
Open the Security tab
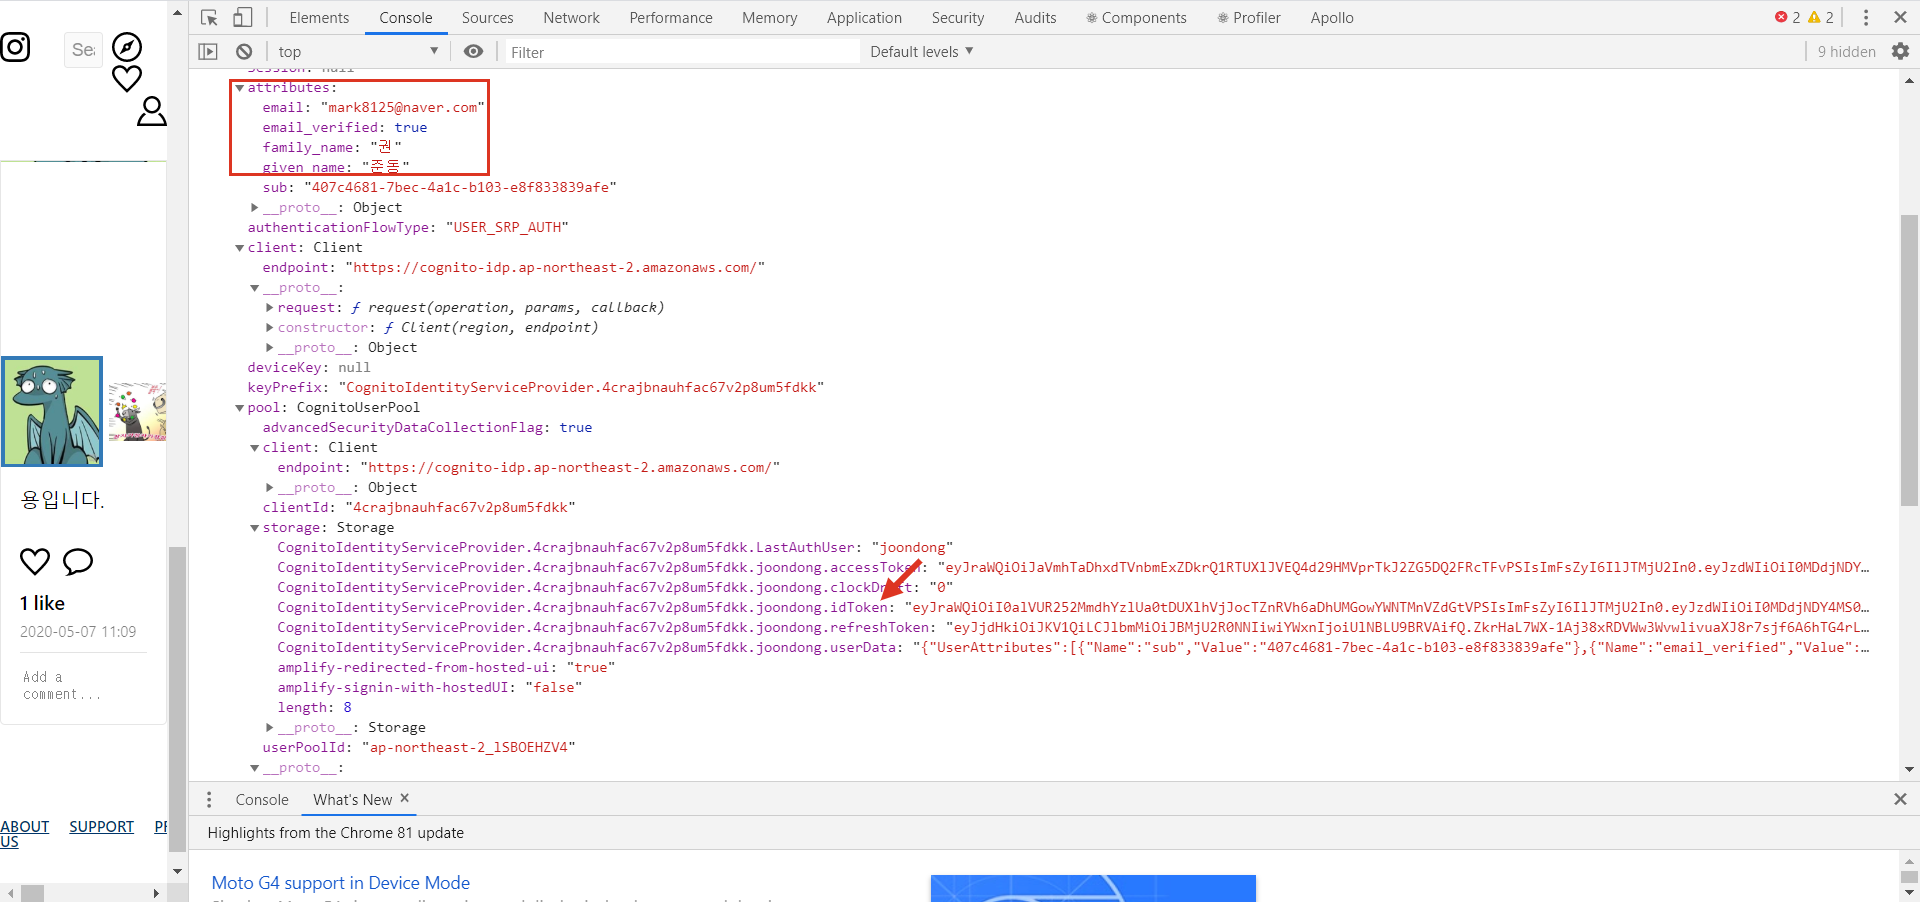tap(957, 17)
